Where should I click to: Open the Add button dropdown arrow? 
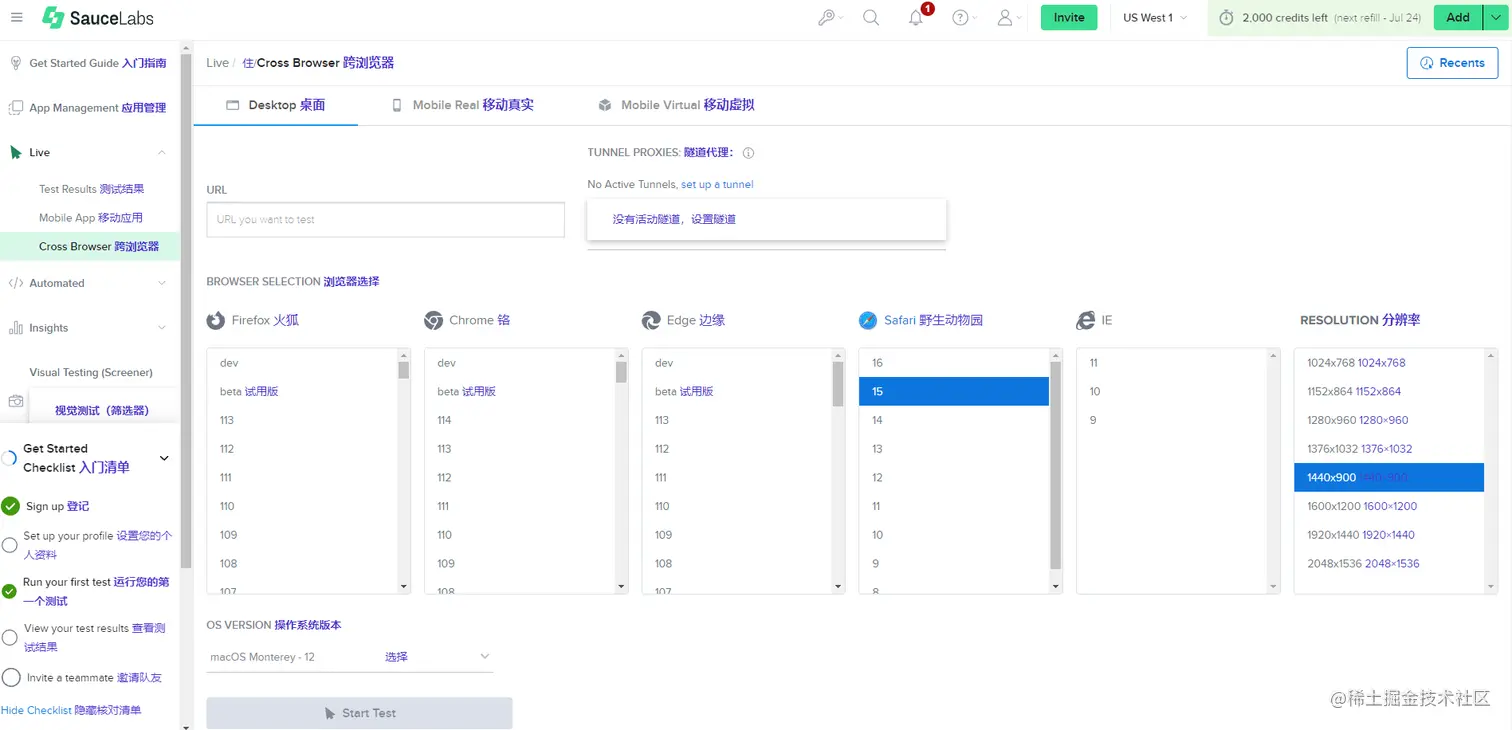[1496, 18]
